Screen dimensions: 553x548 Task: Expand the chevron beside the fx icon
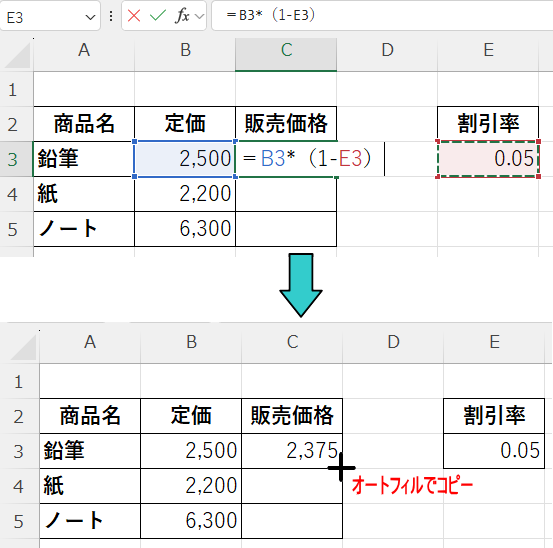[x=199, y=16]
